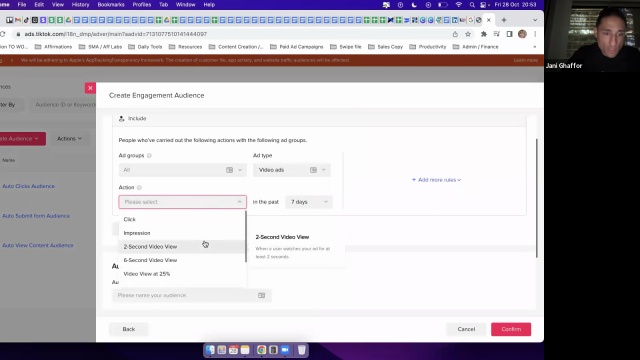Open Chrome from the Dock
Screen dimensions: 640x360
click(261, 350)
